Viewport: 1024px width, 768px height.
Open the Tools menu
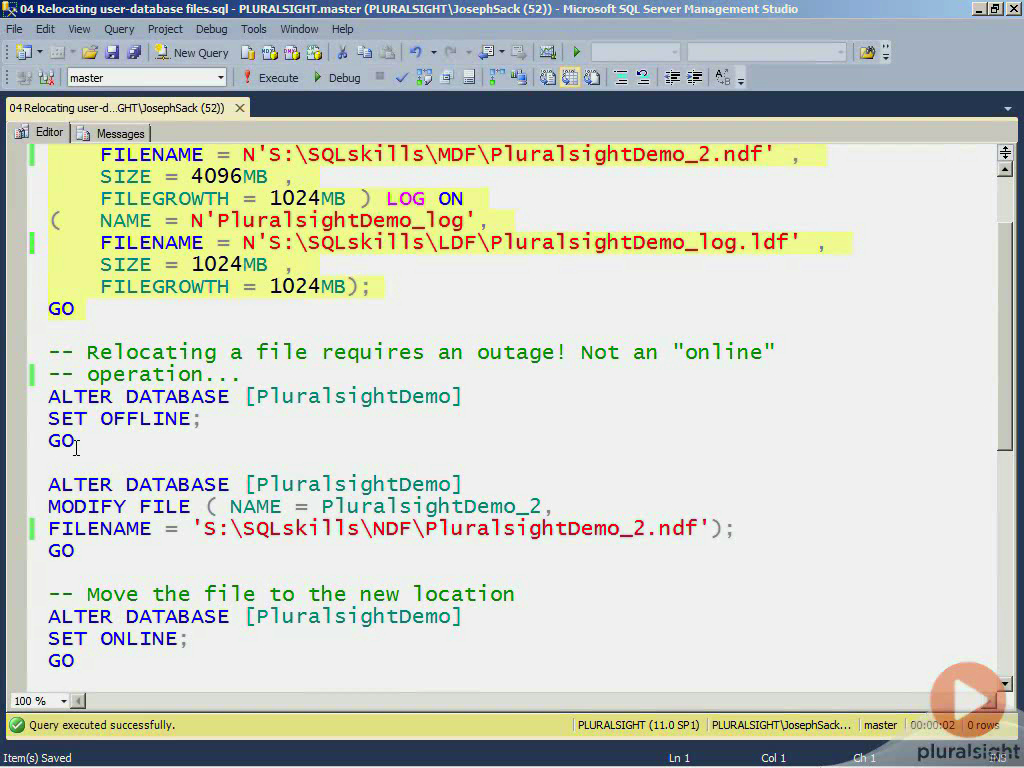coord(253,29)
